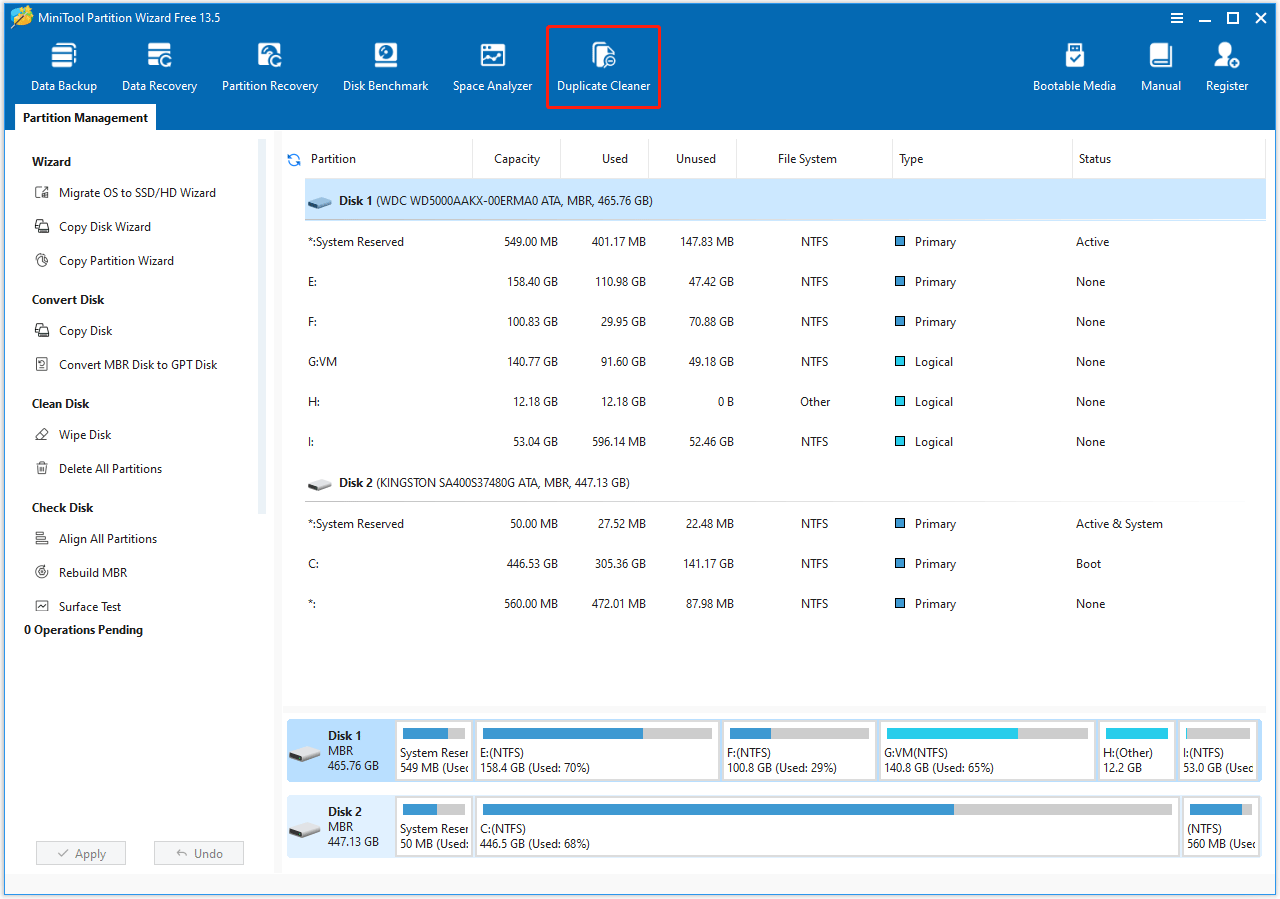This screenshot has width=1280, height=899.
Task: Open the Bootable Media creator
Action: tap(1074, 65)
